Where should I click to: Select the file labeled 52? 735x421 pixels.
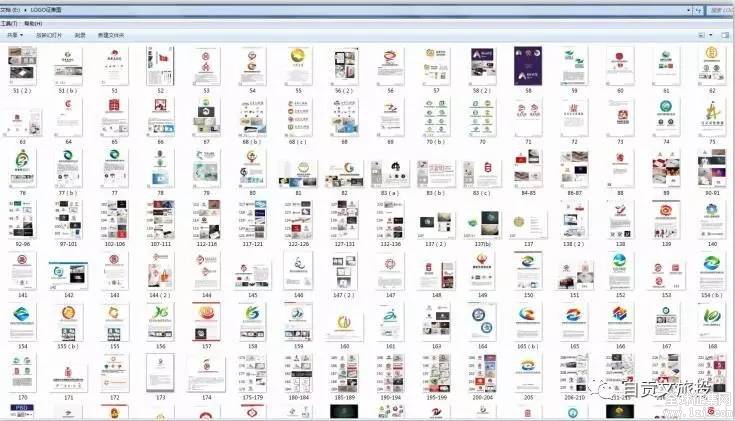pyautogui.click(x=160, y=66)
